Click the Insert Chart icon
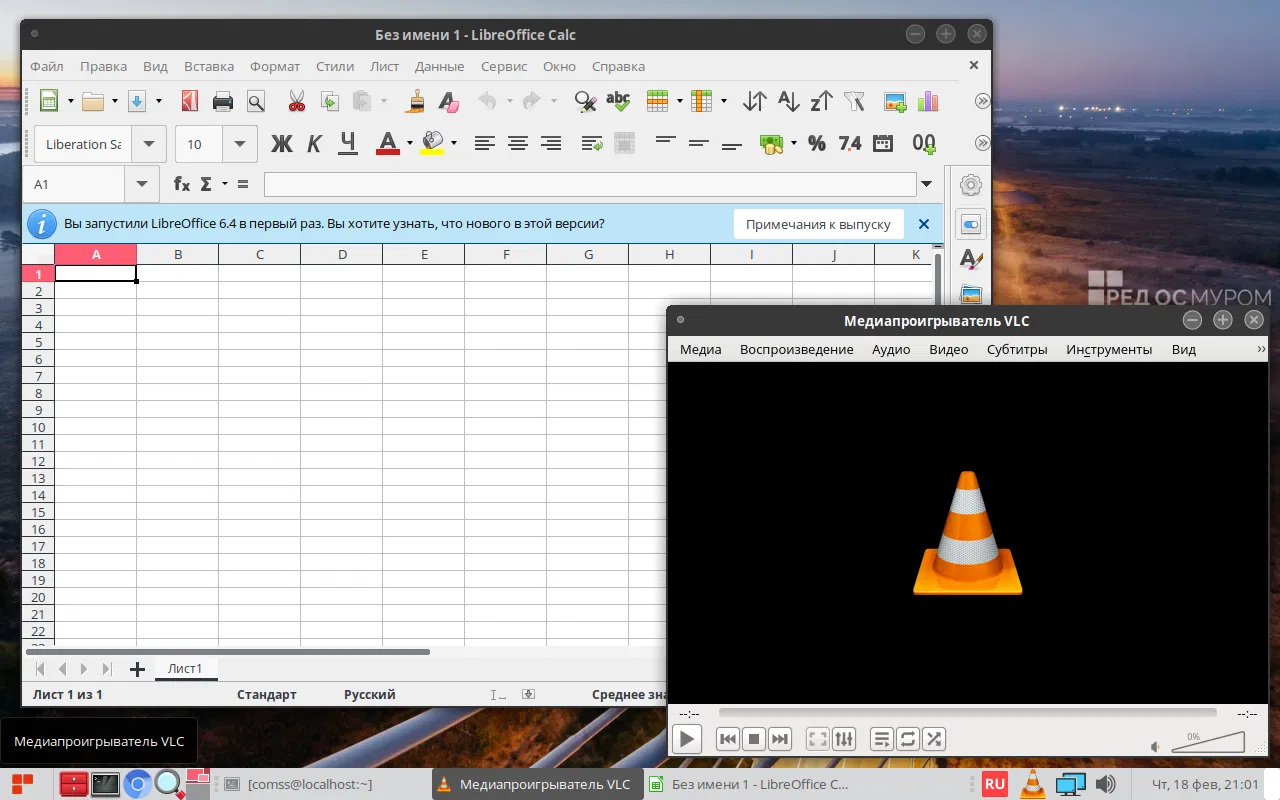Screen dimensions: 1280x800 tap(927, 101)
